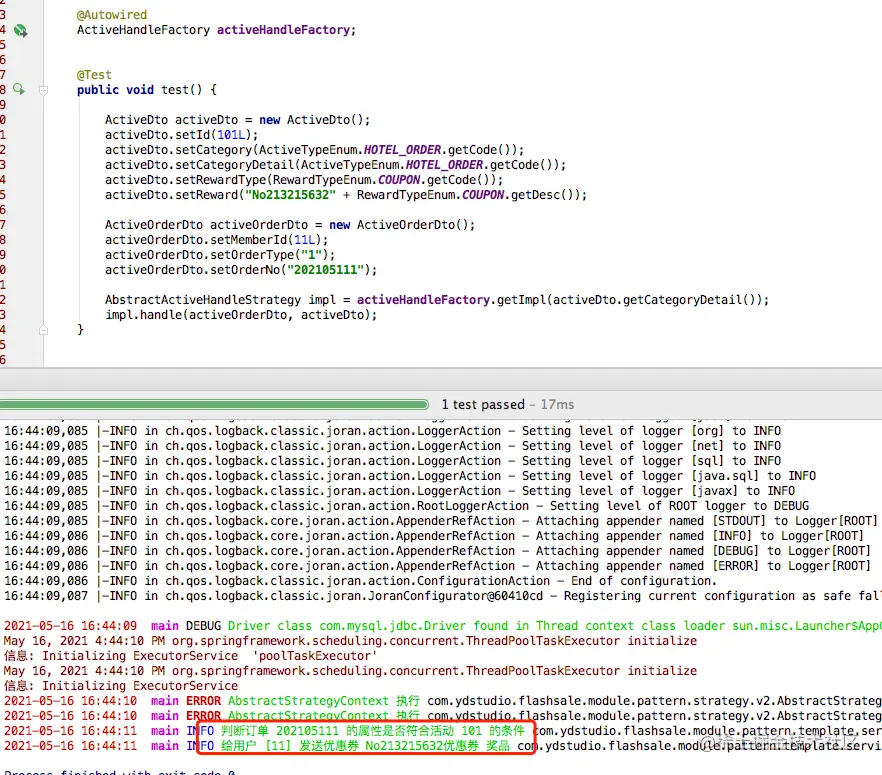This screenshot has height=775, width=882.
Task: Click the Spring bean gutter icon beside activeHandleFactory
Action: coord(20,30)
